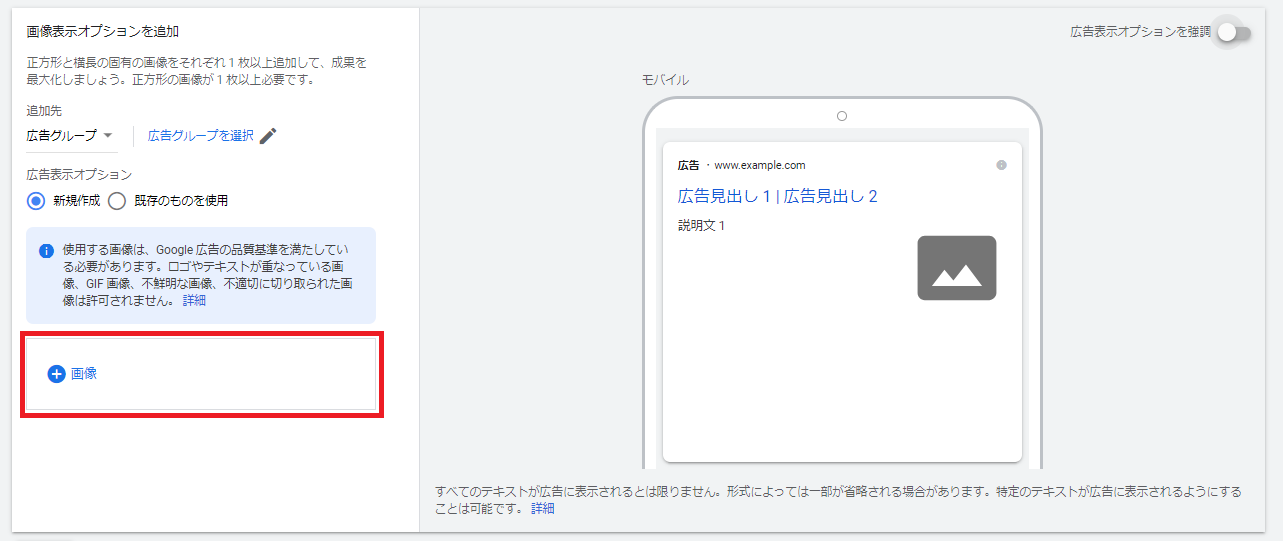Toggle the 広告表示オプションを強調 switch
This screenshot has width=1283, height=541.
click(1233, 32)
